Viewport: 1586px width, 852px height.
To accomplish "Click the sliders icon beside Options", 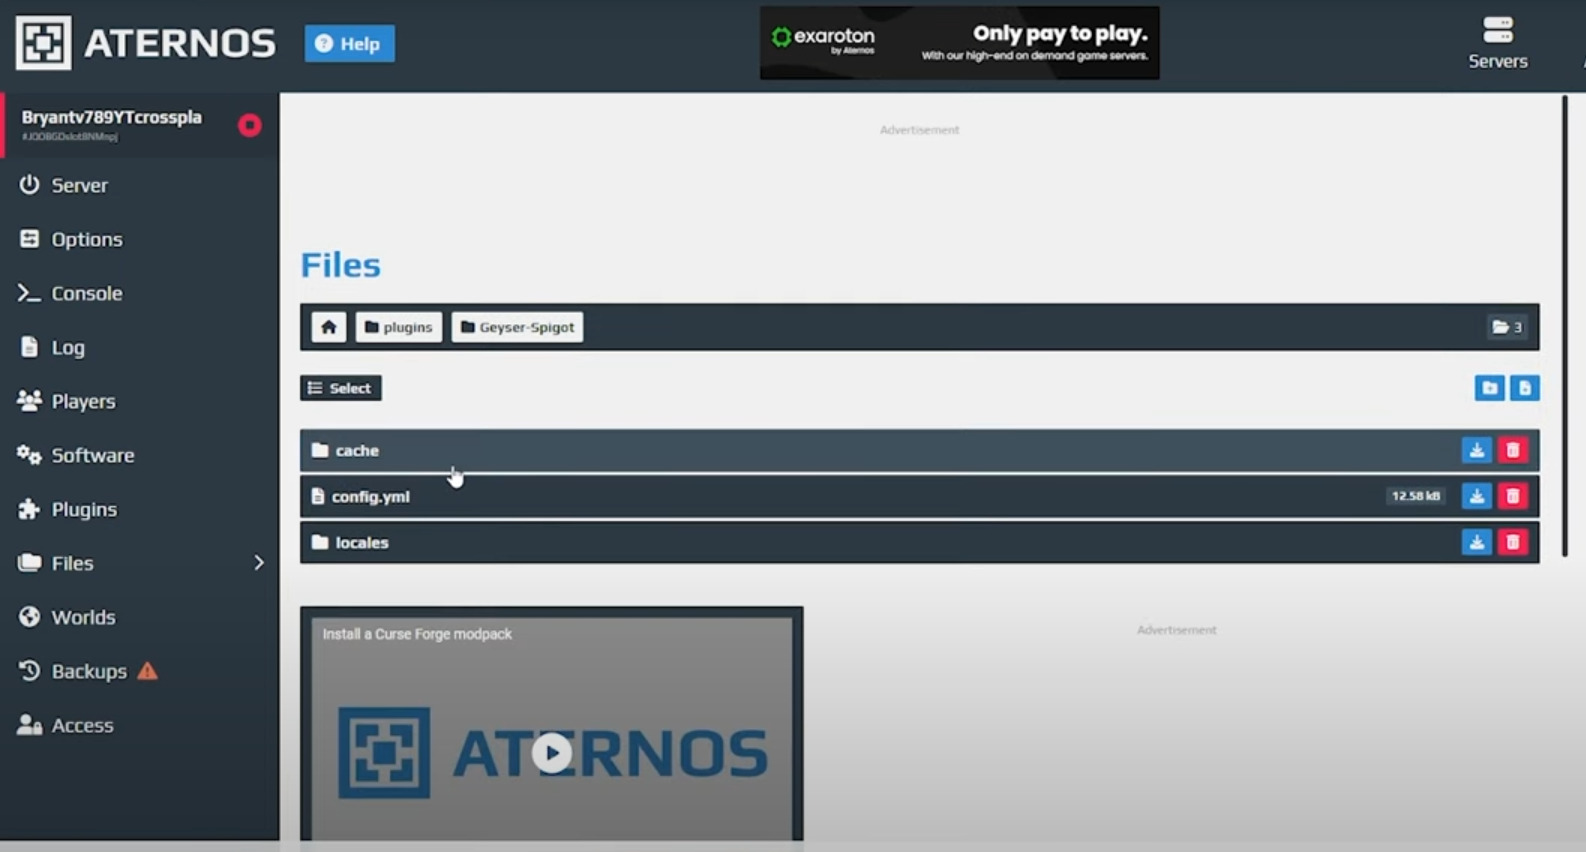I will click(29, 238).
